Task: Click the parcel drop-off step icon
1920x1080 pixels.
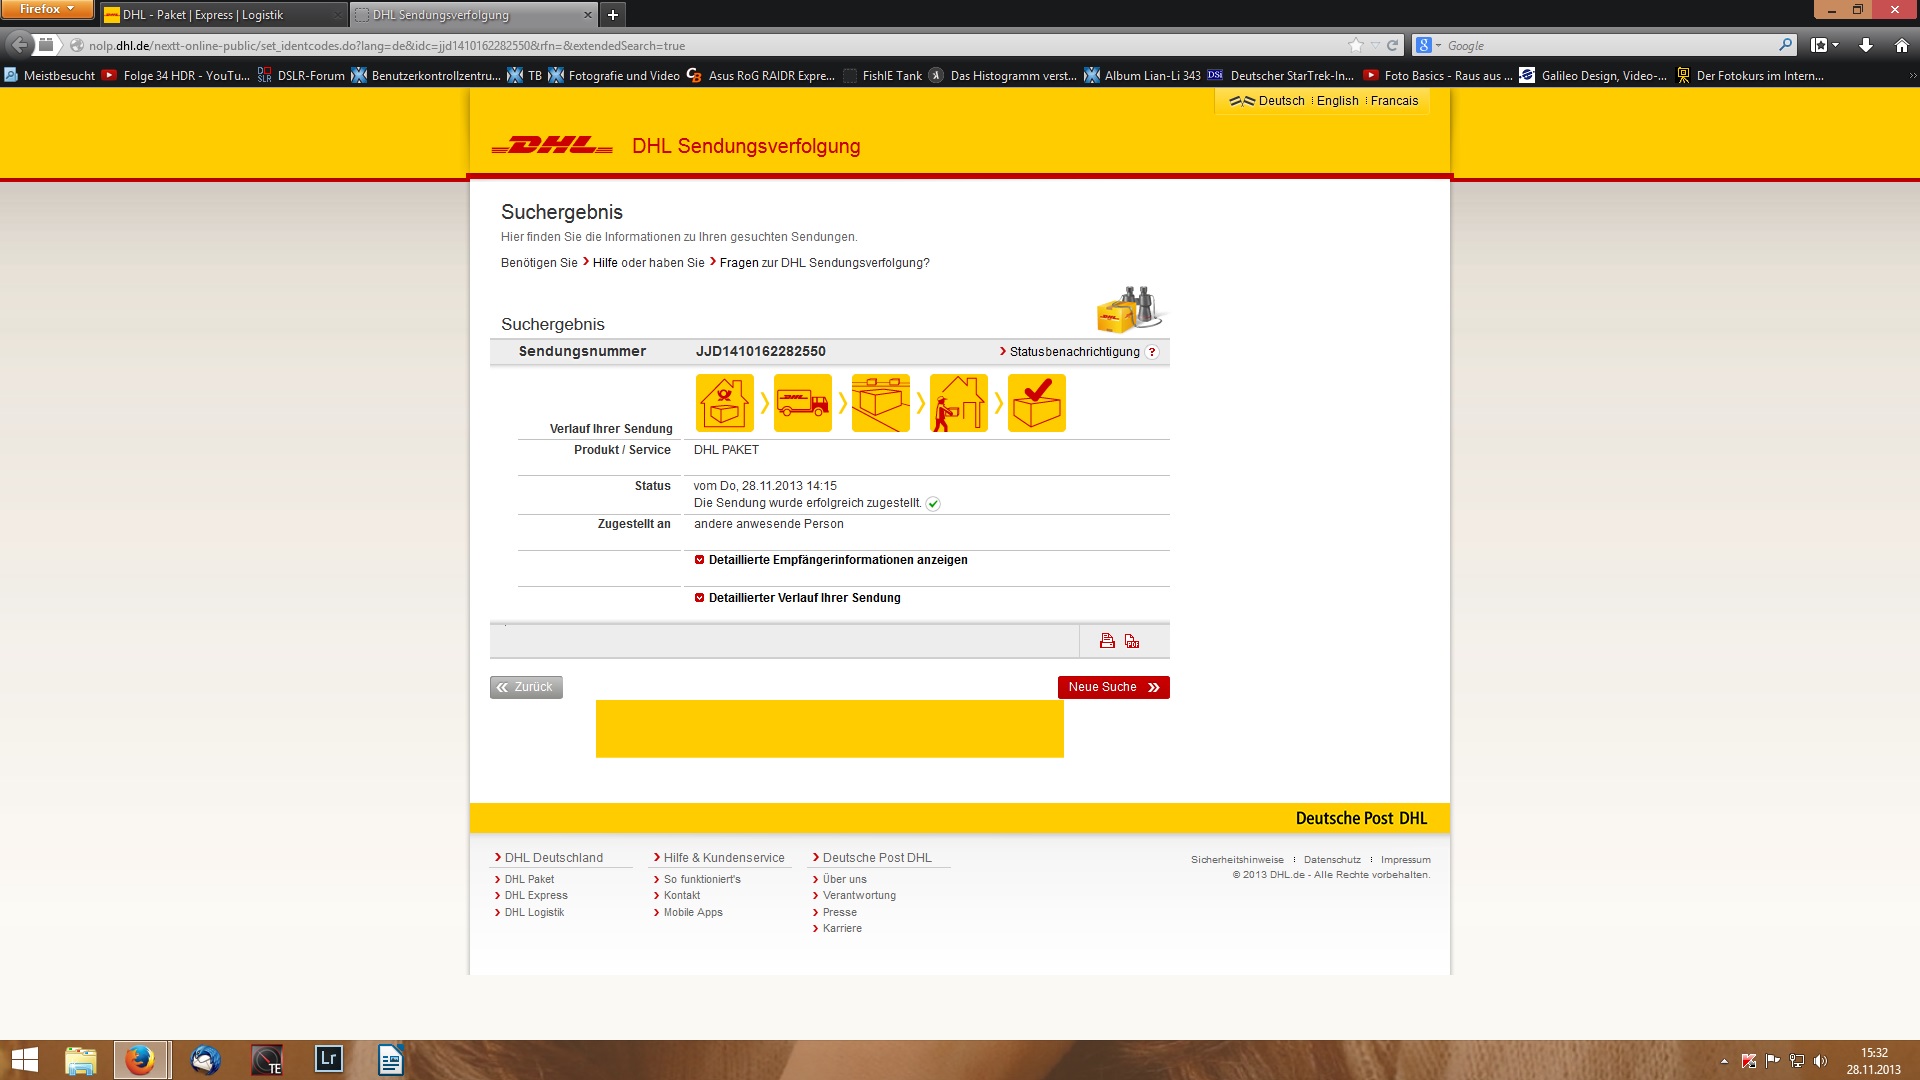Action: pyautogui.click(x=725, y=403)
